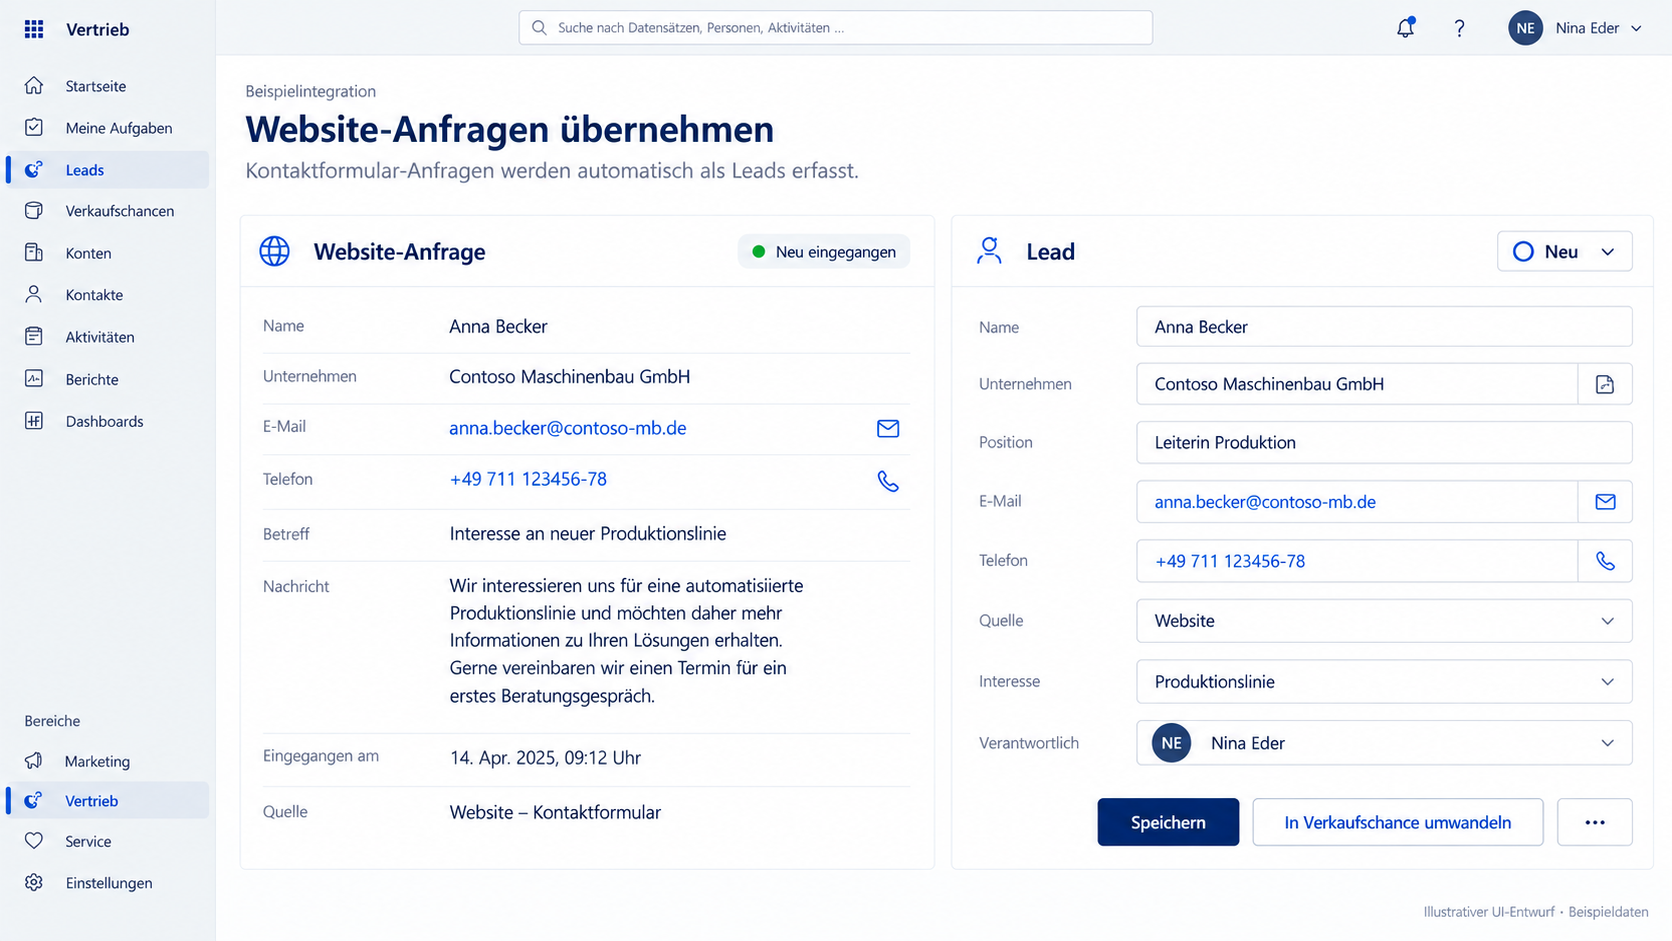The height and width of the screenshot is (941, 1672).
Task: Click the phone icon beside Lead Telefon field
Action: click(x=1605, y=561)
